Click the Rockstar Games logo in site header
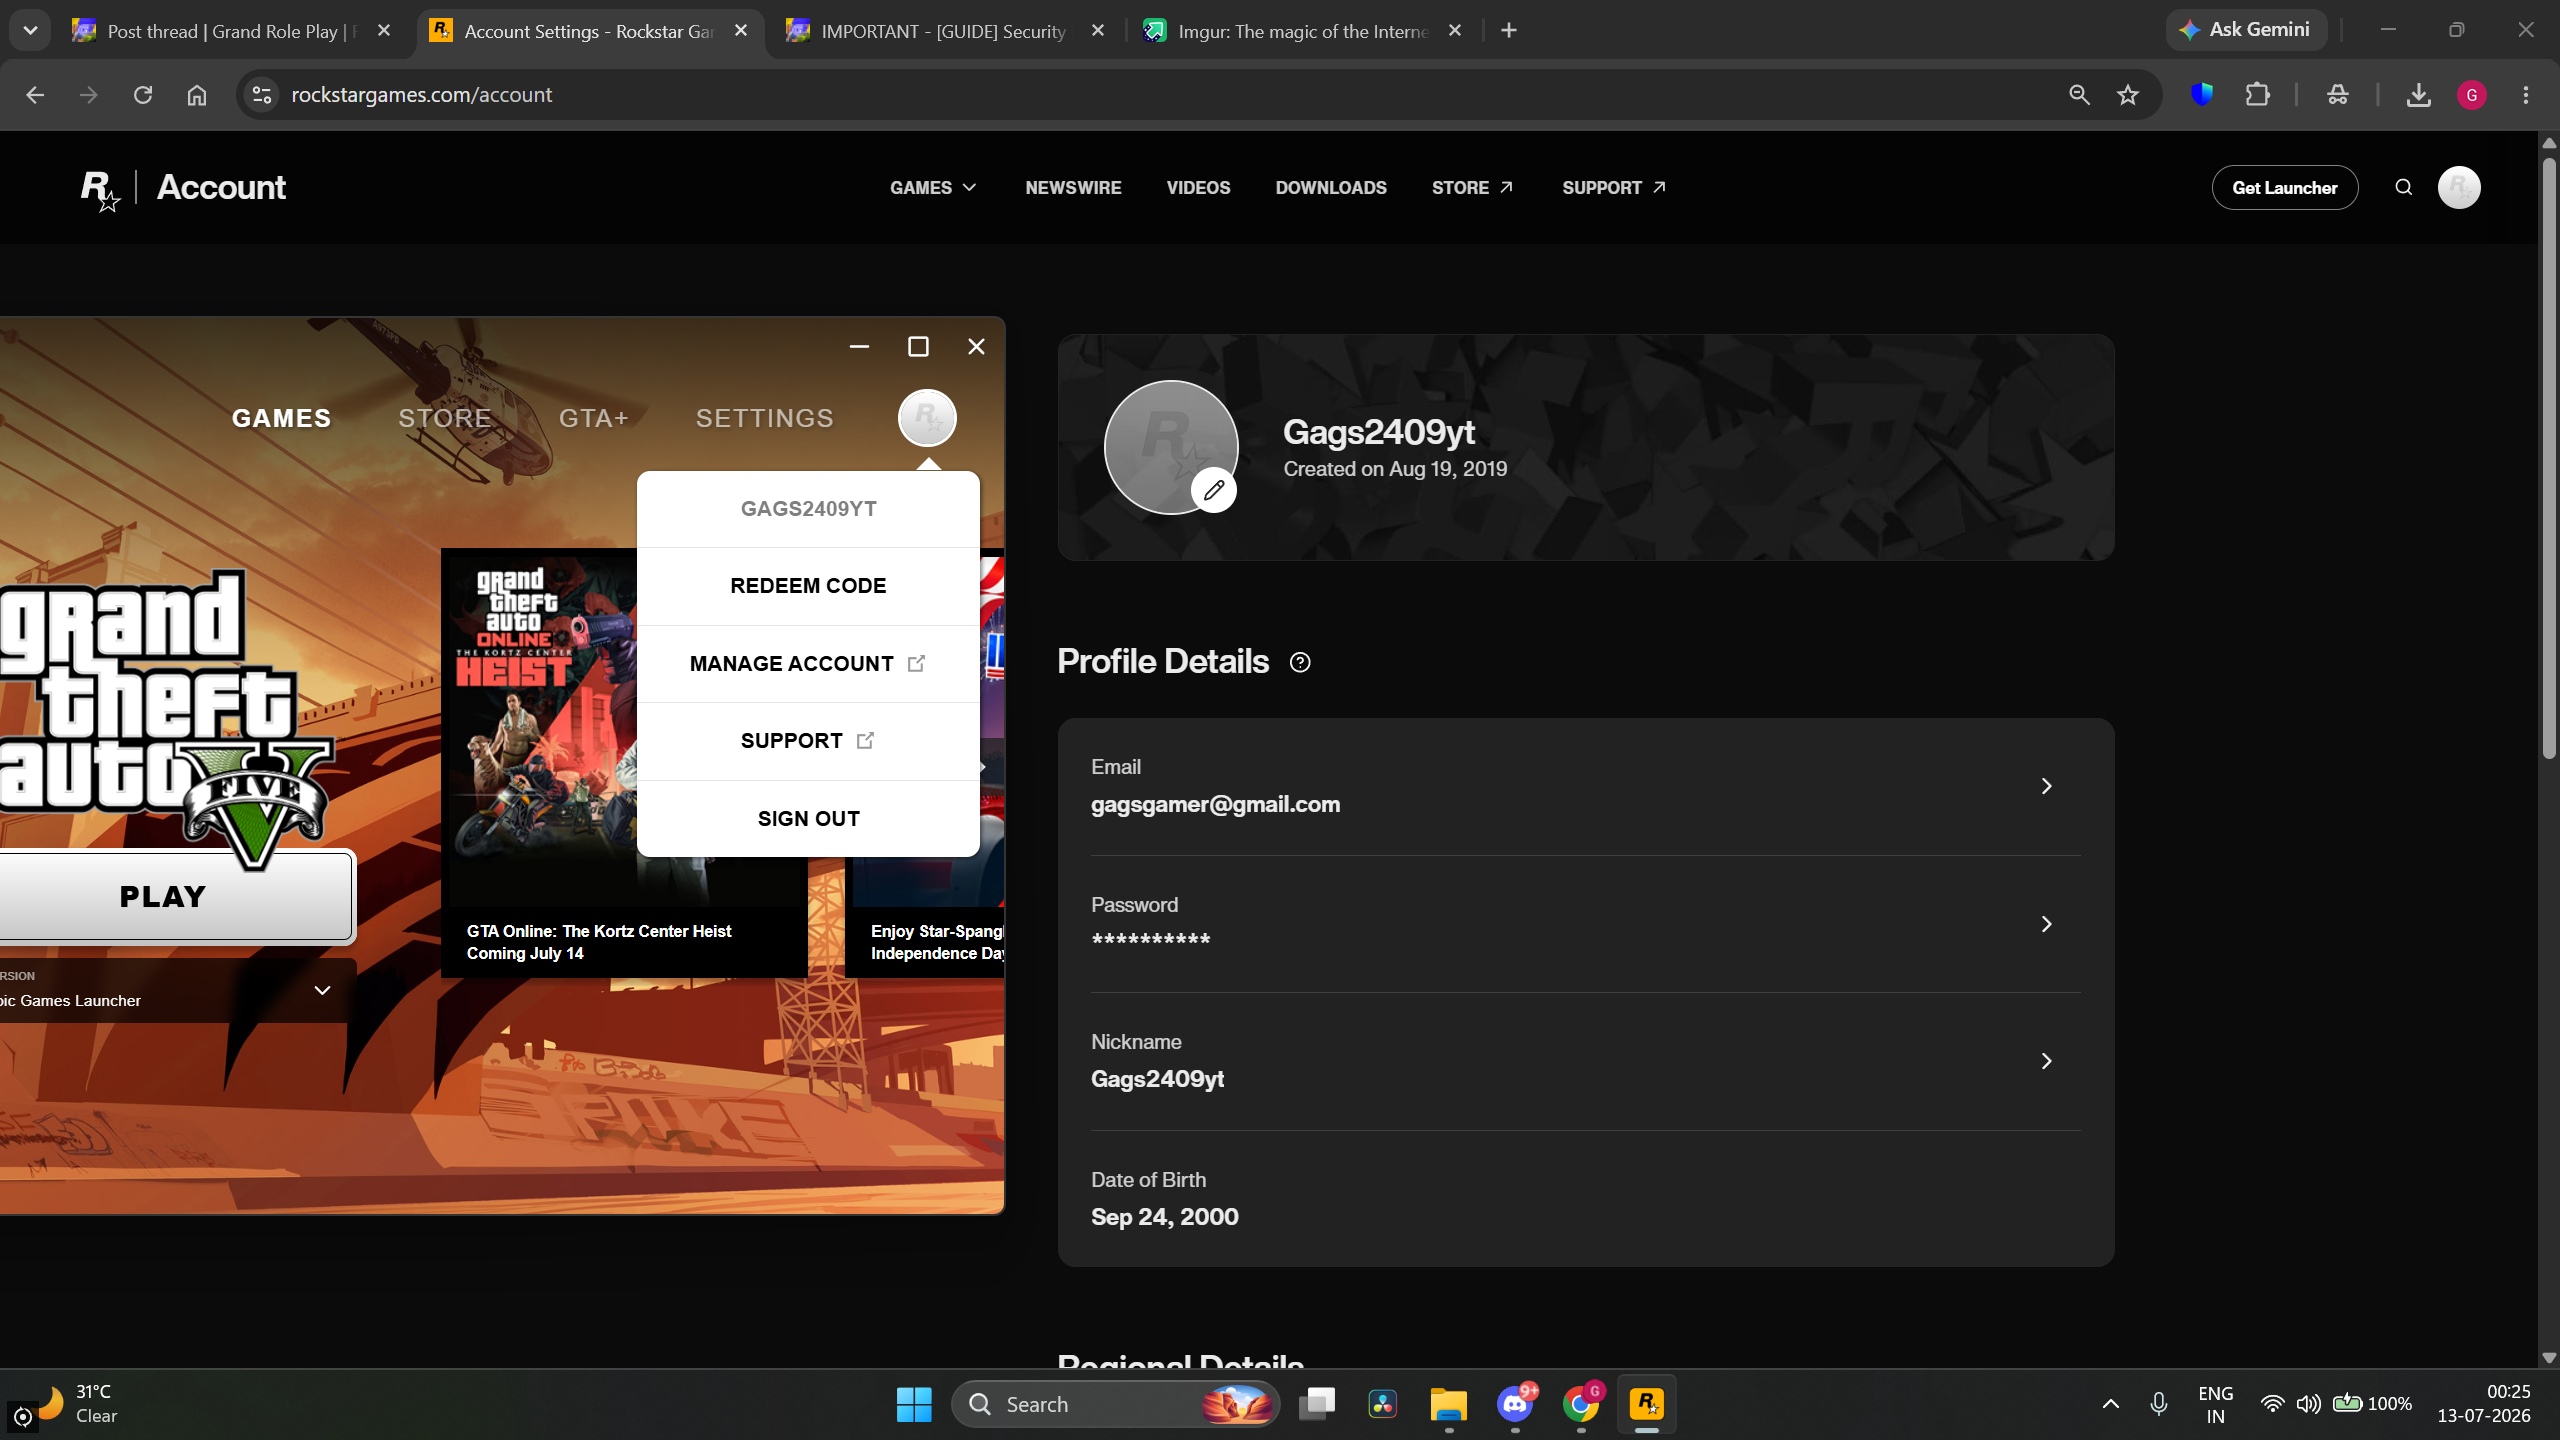This screenshot has width=2560, height=1440. (x=100, y=189)
